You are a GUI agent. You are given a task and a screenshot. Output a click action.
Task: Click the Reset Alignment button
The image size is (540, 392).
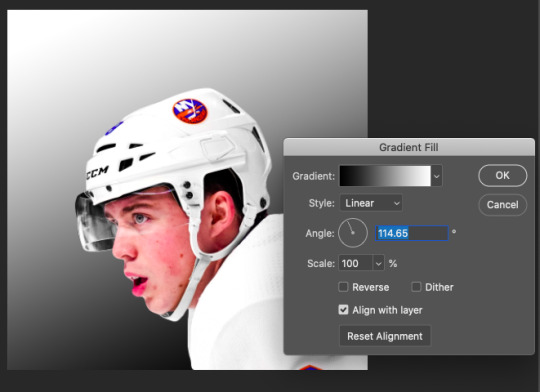385,336
